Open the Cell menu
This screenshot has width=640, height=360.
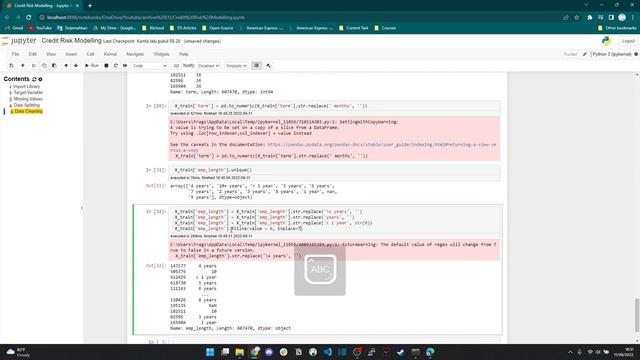(x=90, y=54)
